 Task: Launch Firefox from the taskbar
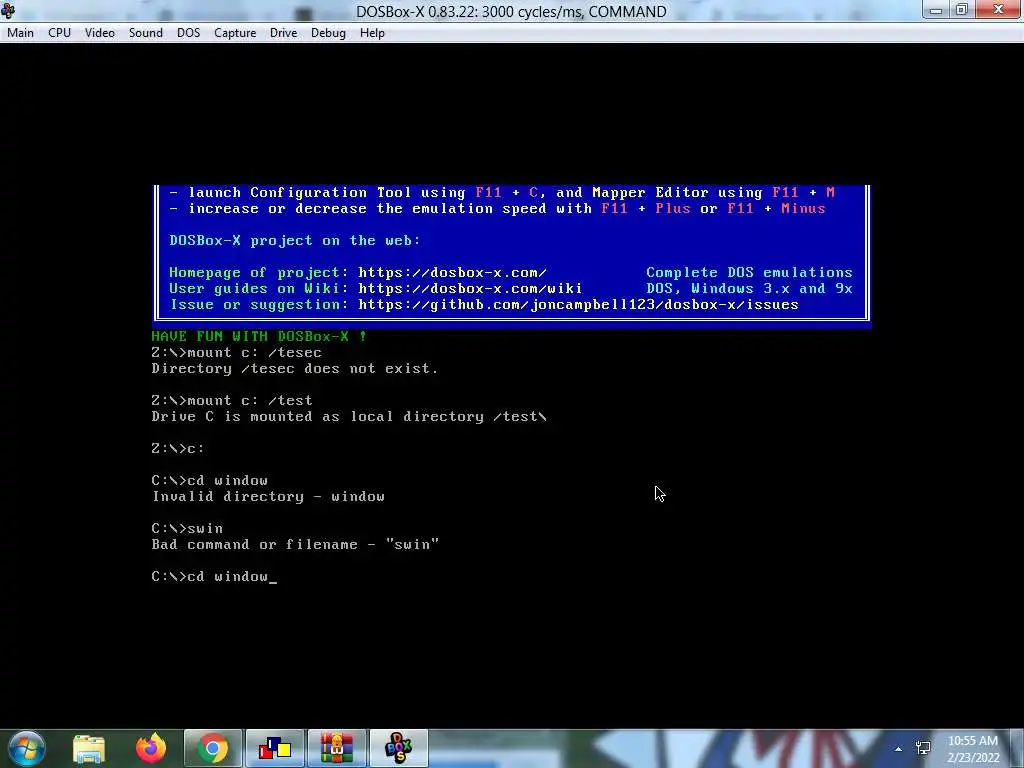151,748
